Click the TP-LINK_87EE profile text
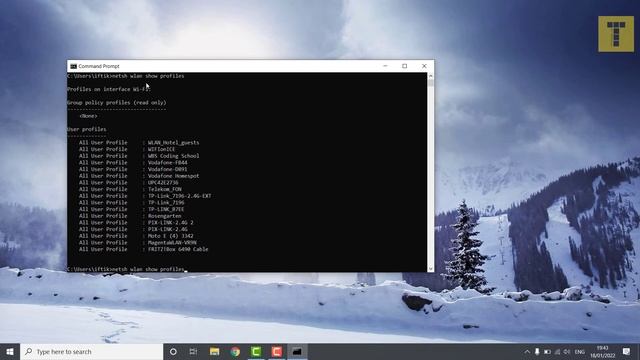Screen dimensions: 640x360 [166, 209]
